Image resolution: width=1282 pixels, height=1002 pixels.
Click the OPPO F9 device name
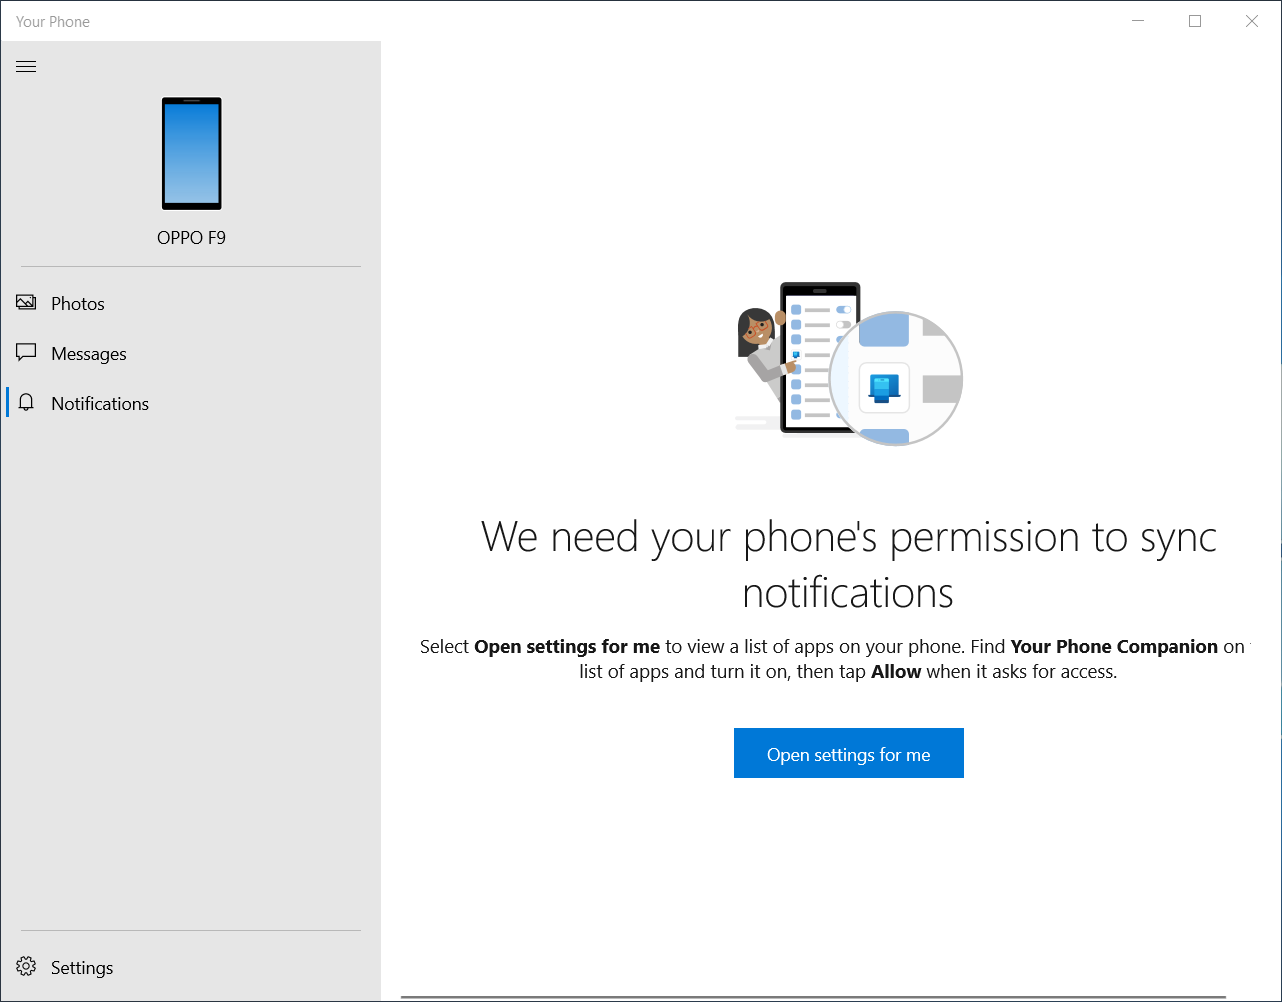coord(191,238)
